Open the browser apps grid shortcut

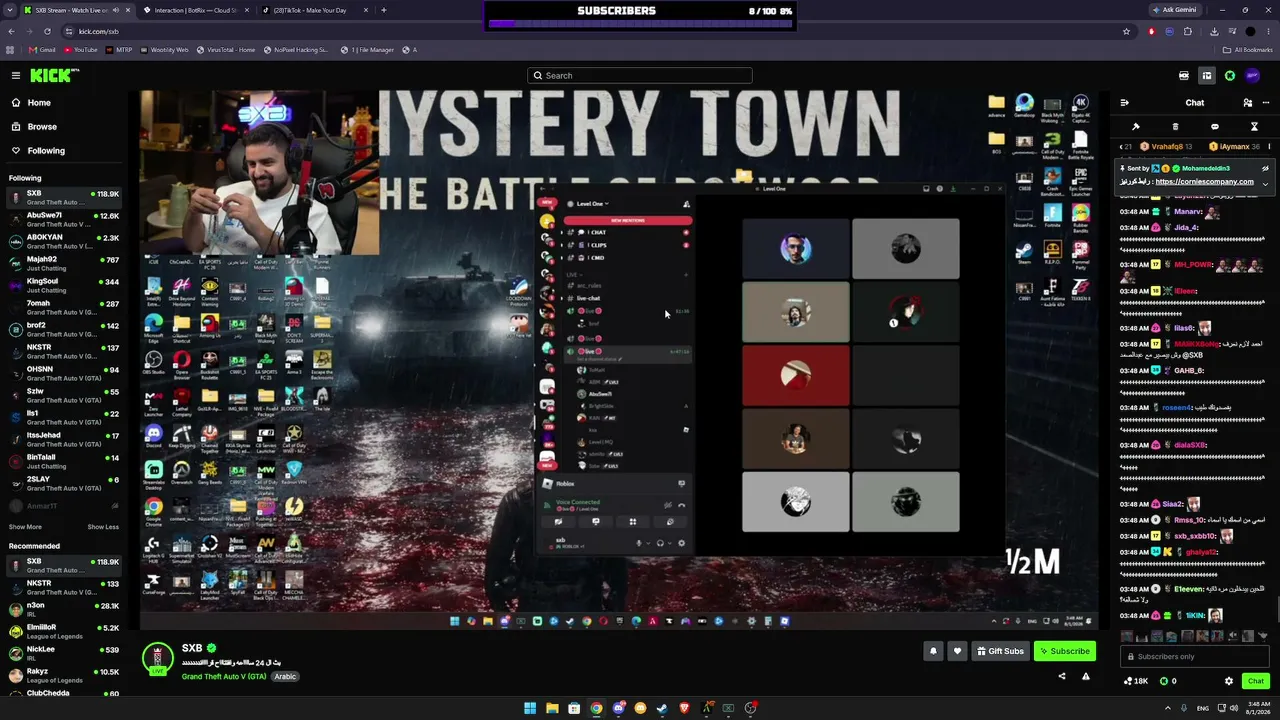(x=11, y=50)
